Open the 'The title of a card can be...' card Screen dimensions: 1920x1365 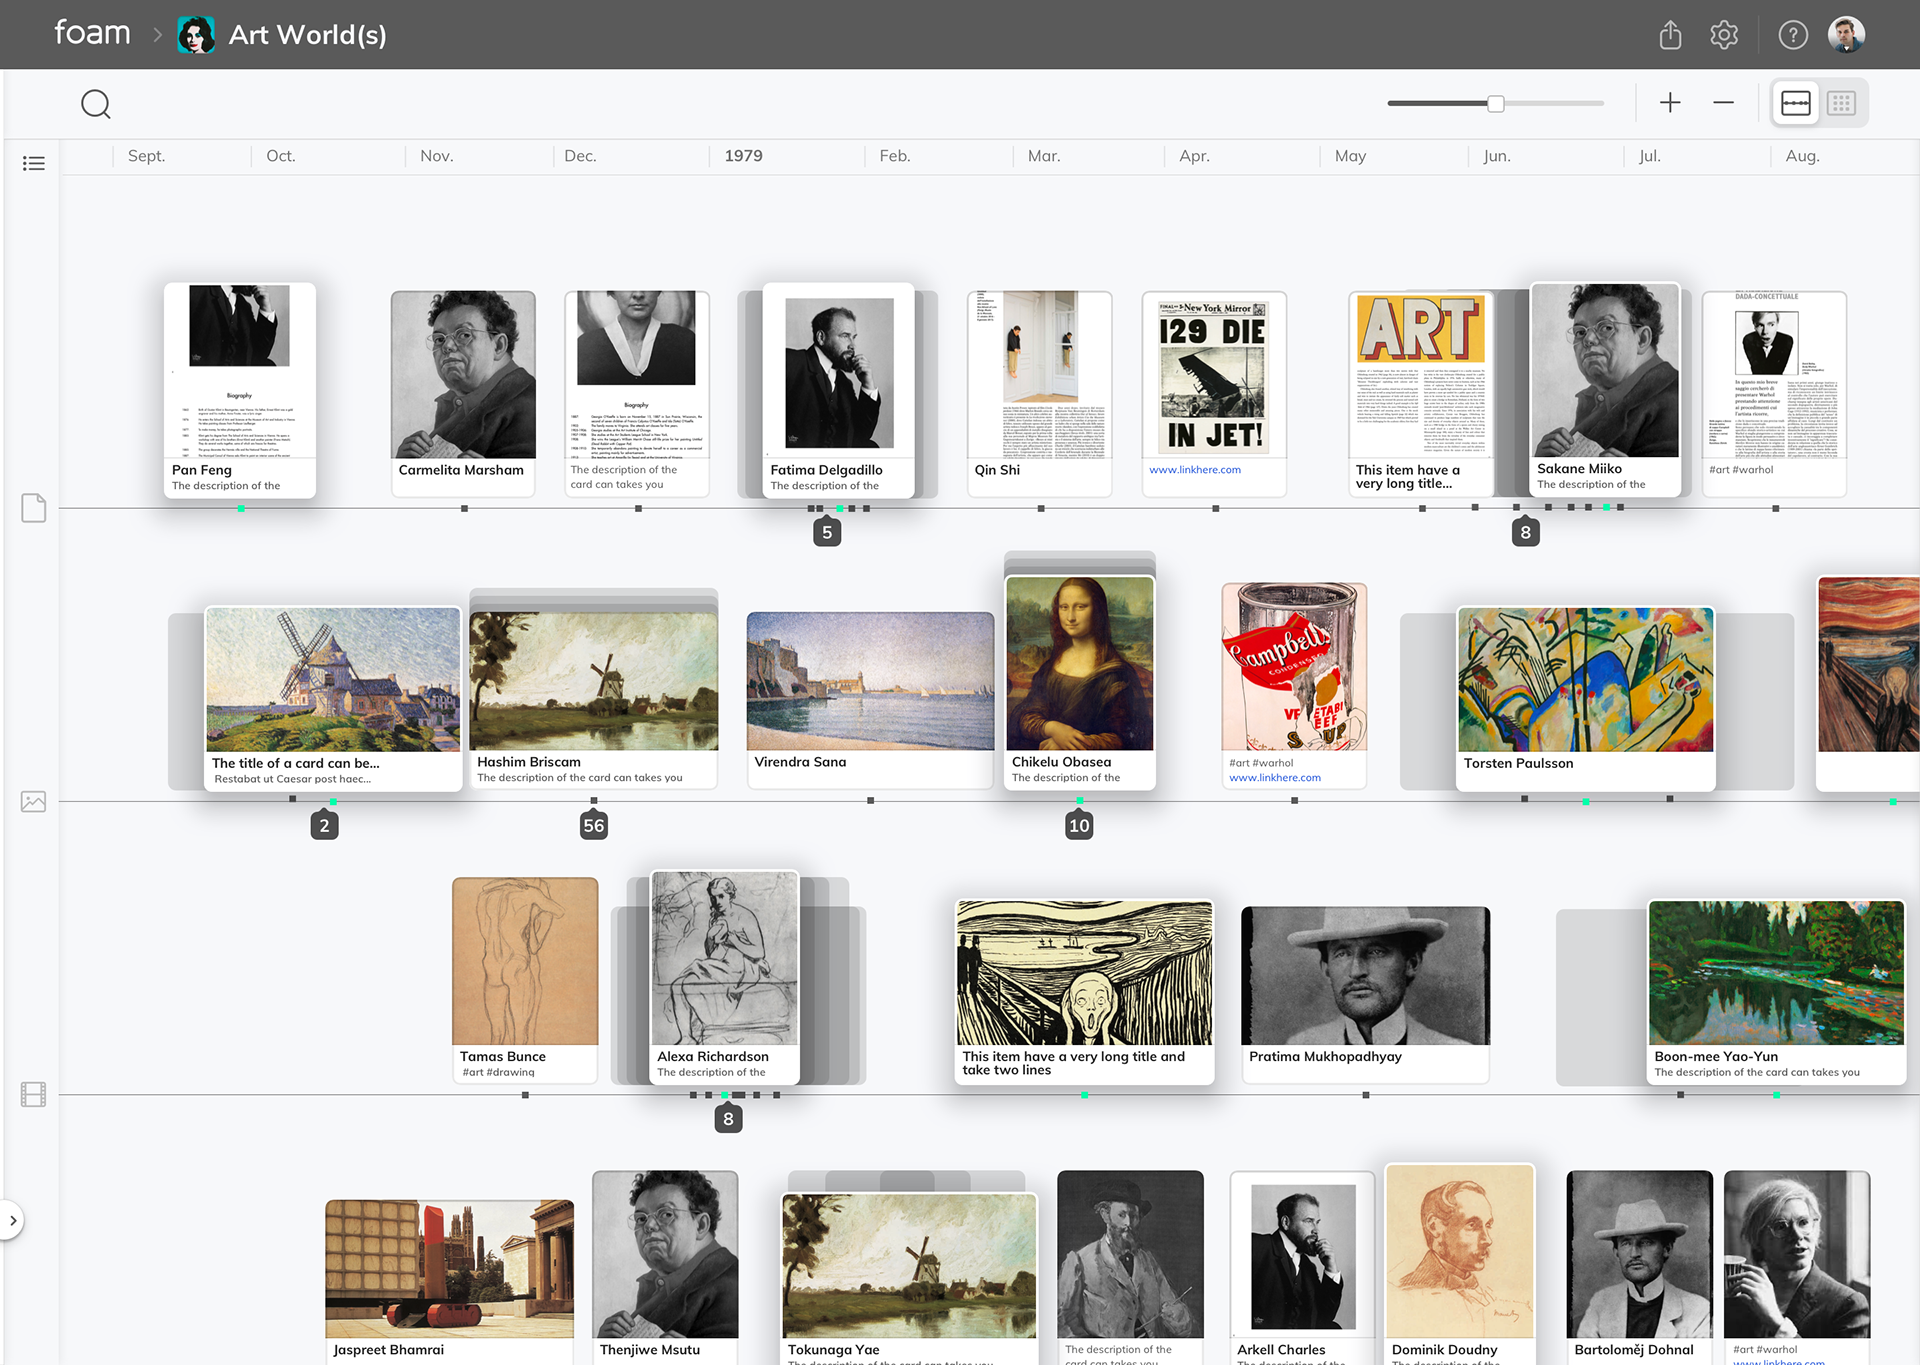(x=333, y=698)
